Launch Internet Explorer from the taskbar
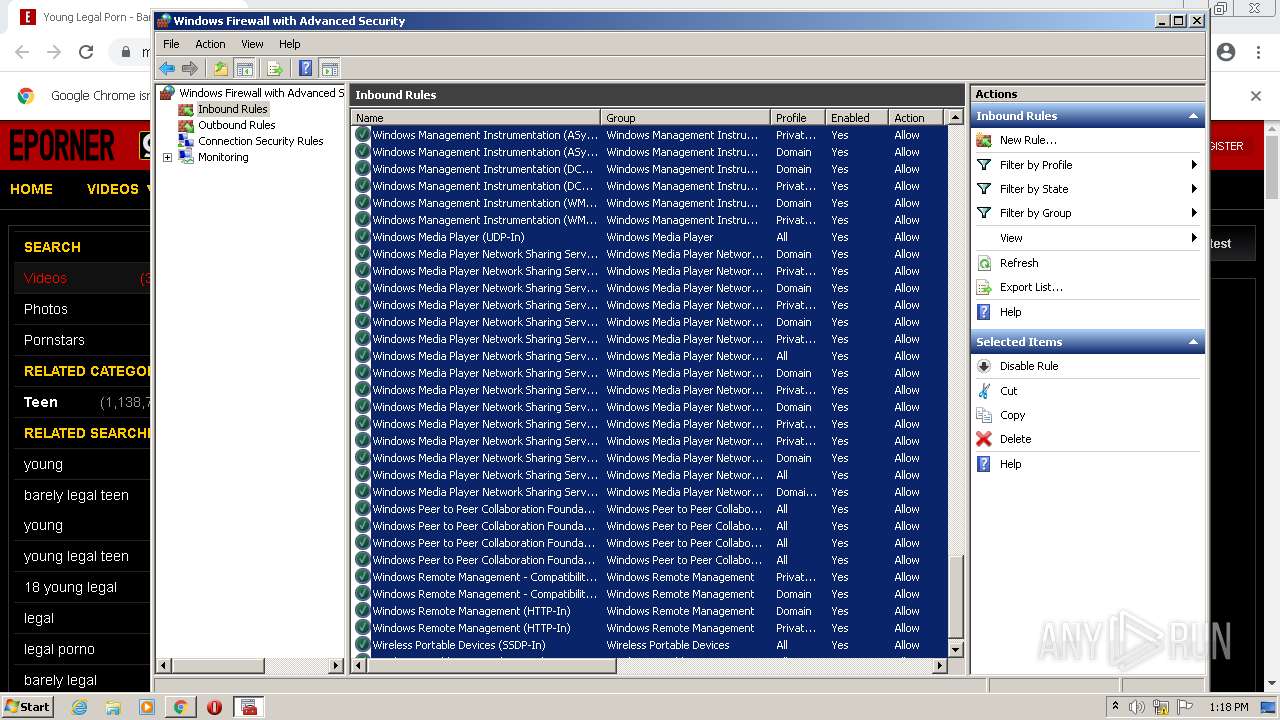 pos(79,707)
